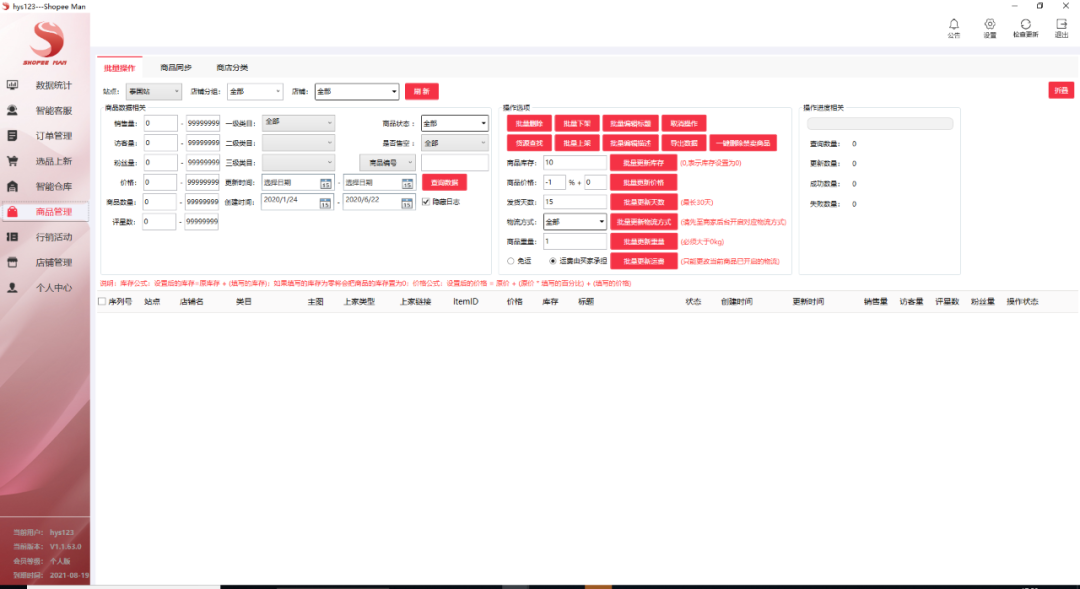1080x589 pixels.
Task: Open 智能客服 customer service headset icon
Action: click(12, 110)
